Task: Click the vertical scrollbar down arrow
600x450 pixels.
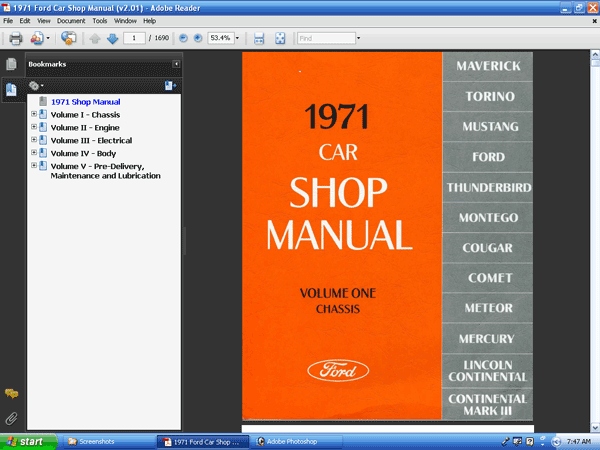Action: 595,427
